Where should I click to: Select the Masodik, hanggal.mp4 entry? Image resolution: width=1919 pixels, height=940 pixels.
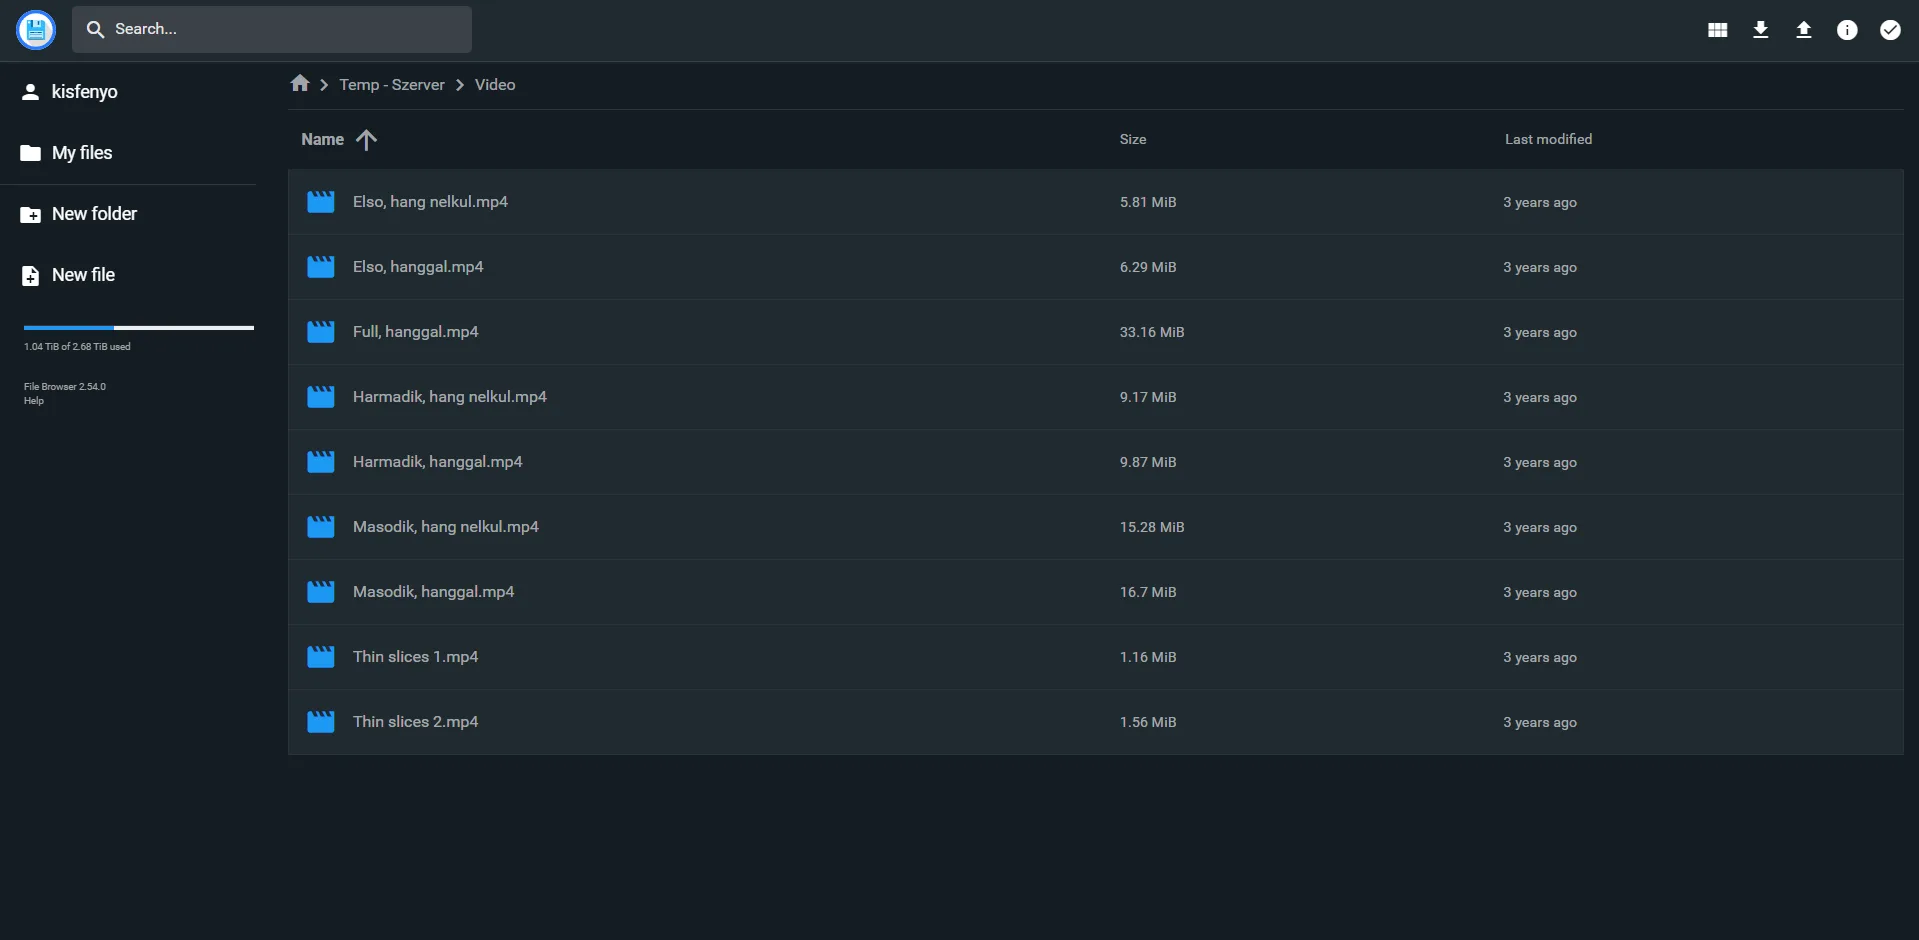(x=432, y=591)
